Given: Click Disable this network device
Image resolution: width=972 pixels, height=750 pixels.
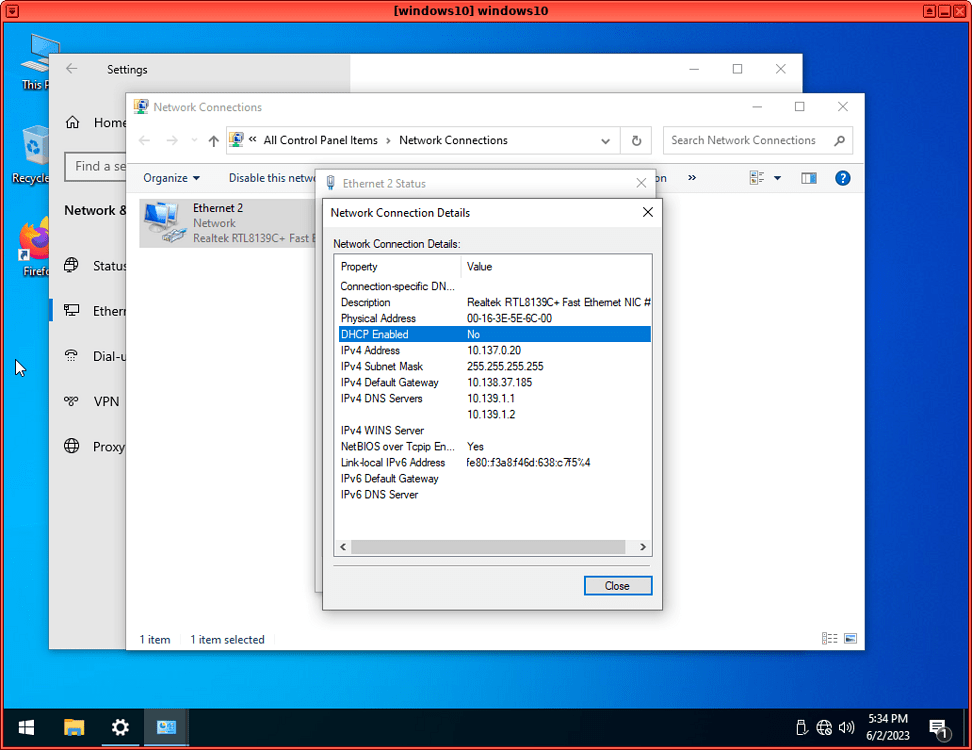Looking at the screenshot, I should click(272, 178).
